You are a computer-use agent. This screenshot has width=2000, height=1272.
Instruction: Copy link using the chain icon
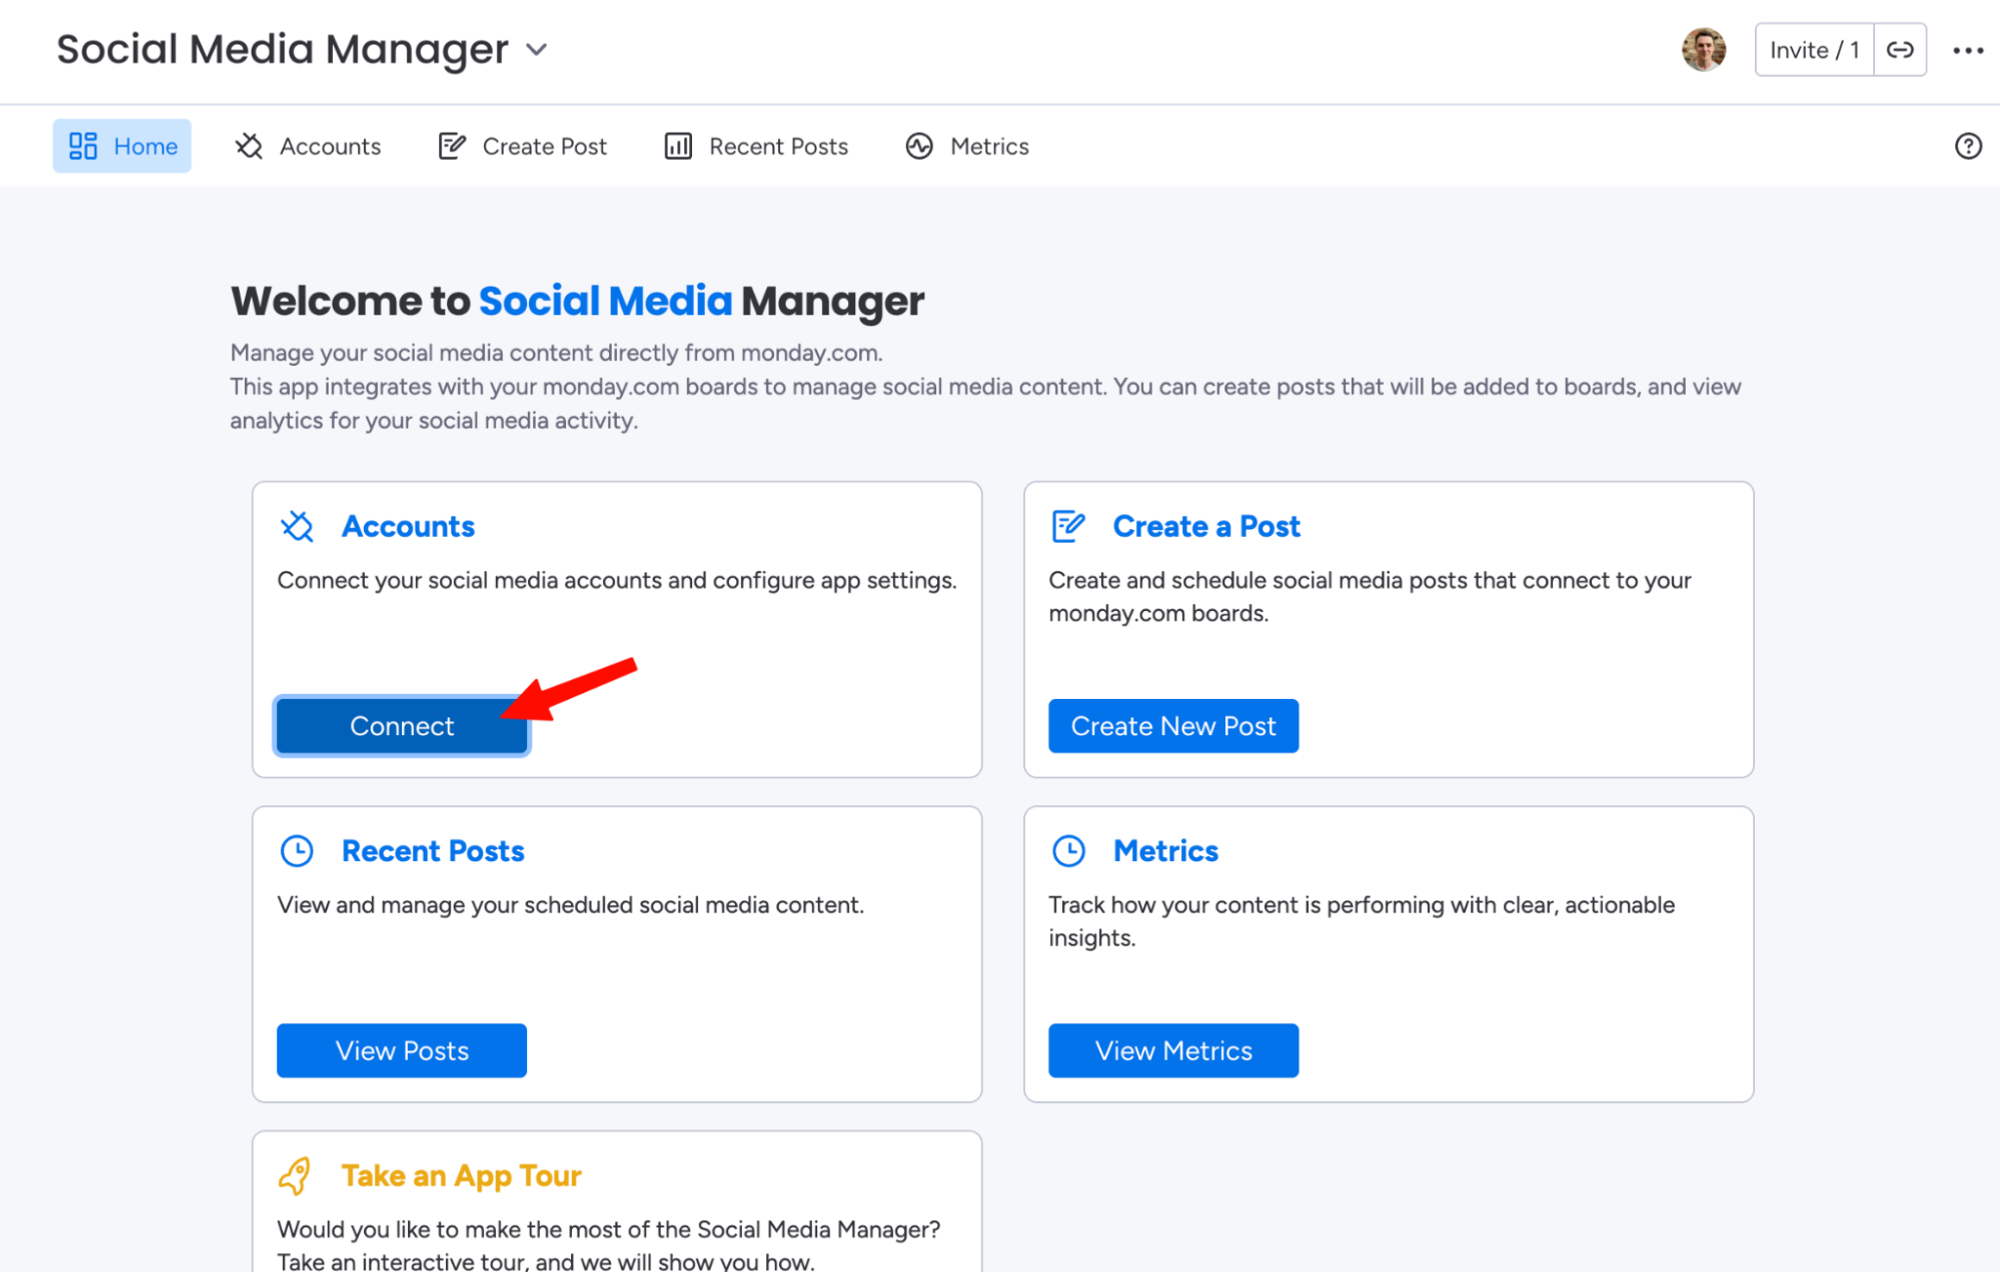(1900, 50)
